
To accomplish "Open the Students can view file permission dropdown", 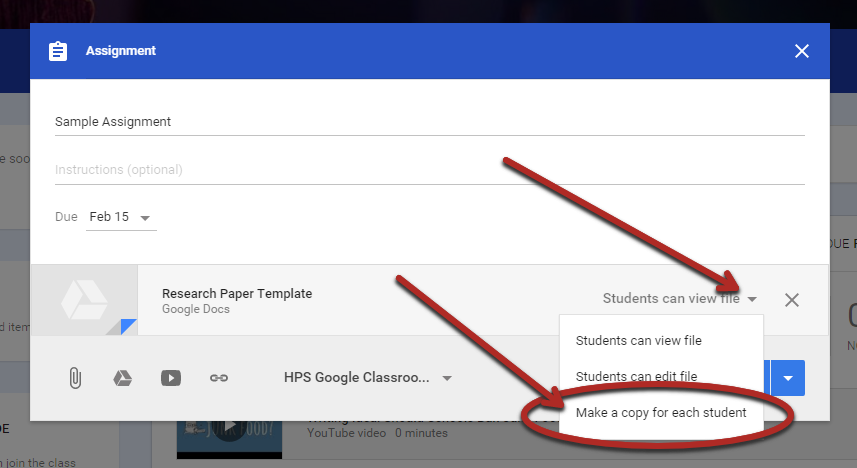I will pos(679,299).
